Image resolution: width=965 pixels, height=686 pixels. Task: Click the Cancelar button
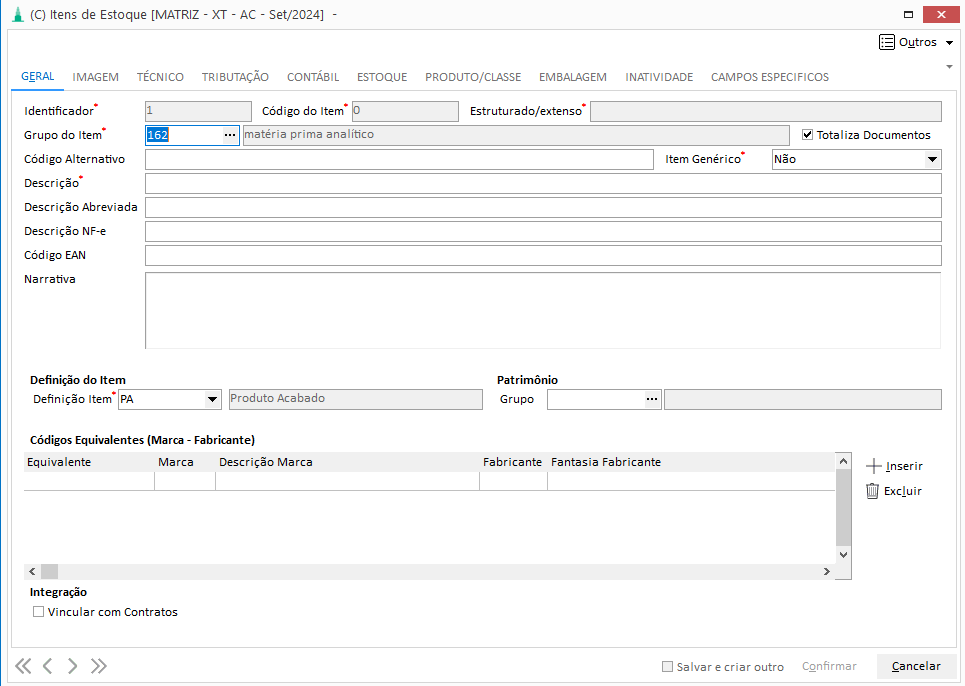(x=916, y=666)
